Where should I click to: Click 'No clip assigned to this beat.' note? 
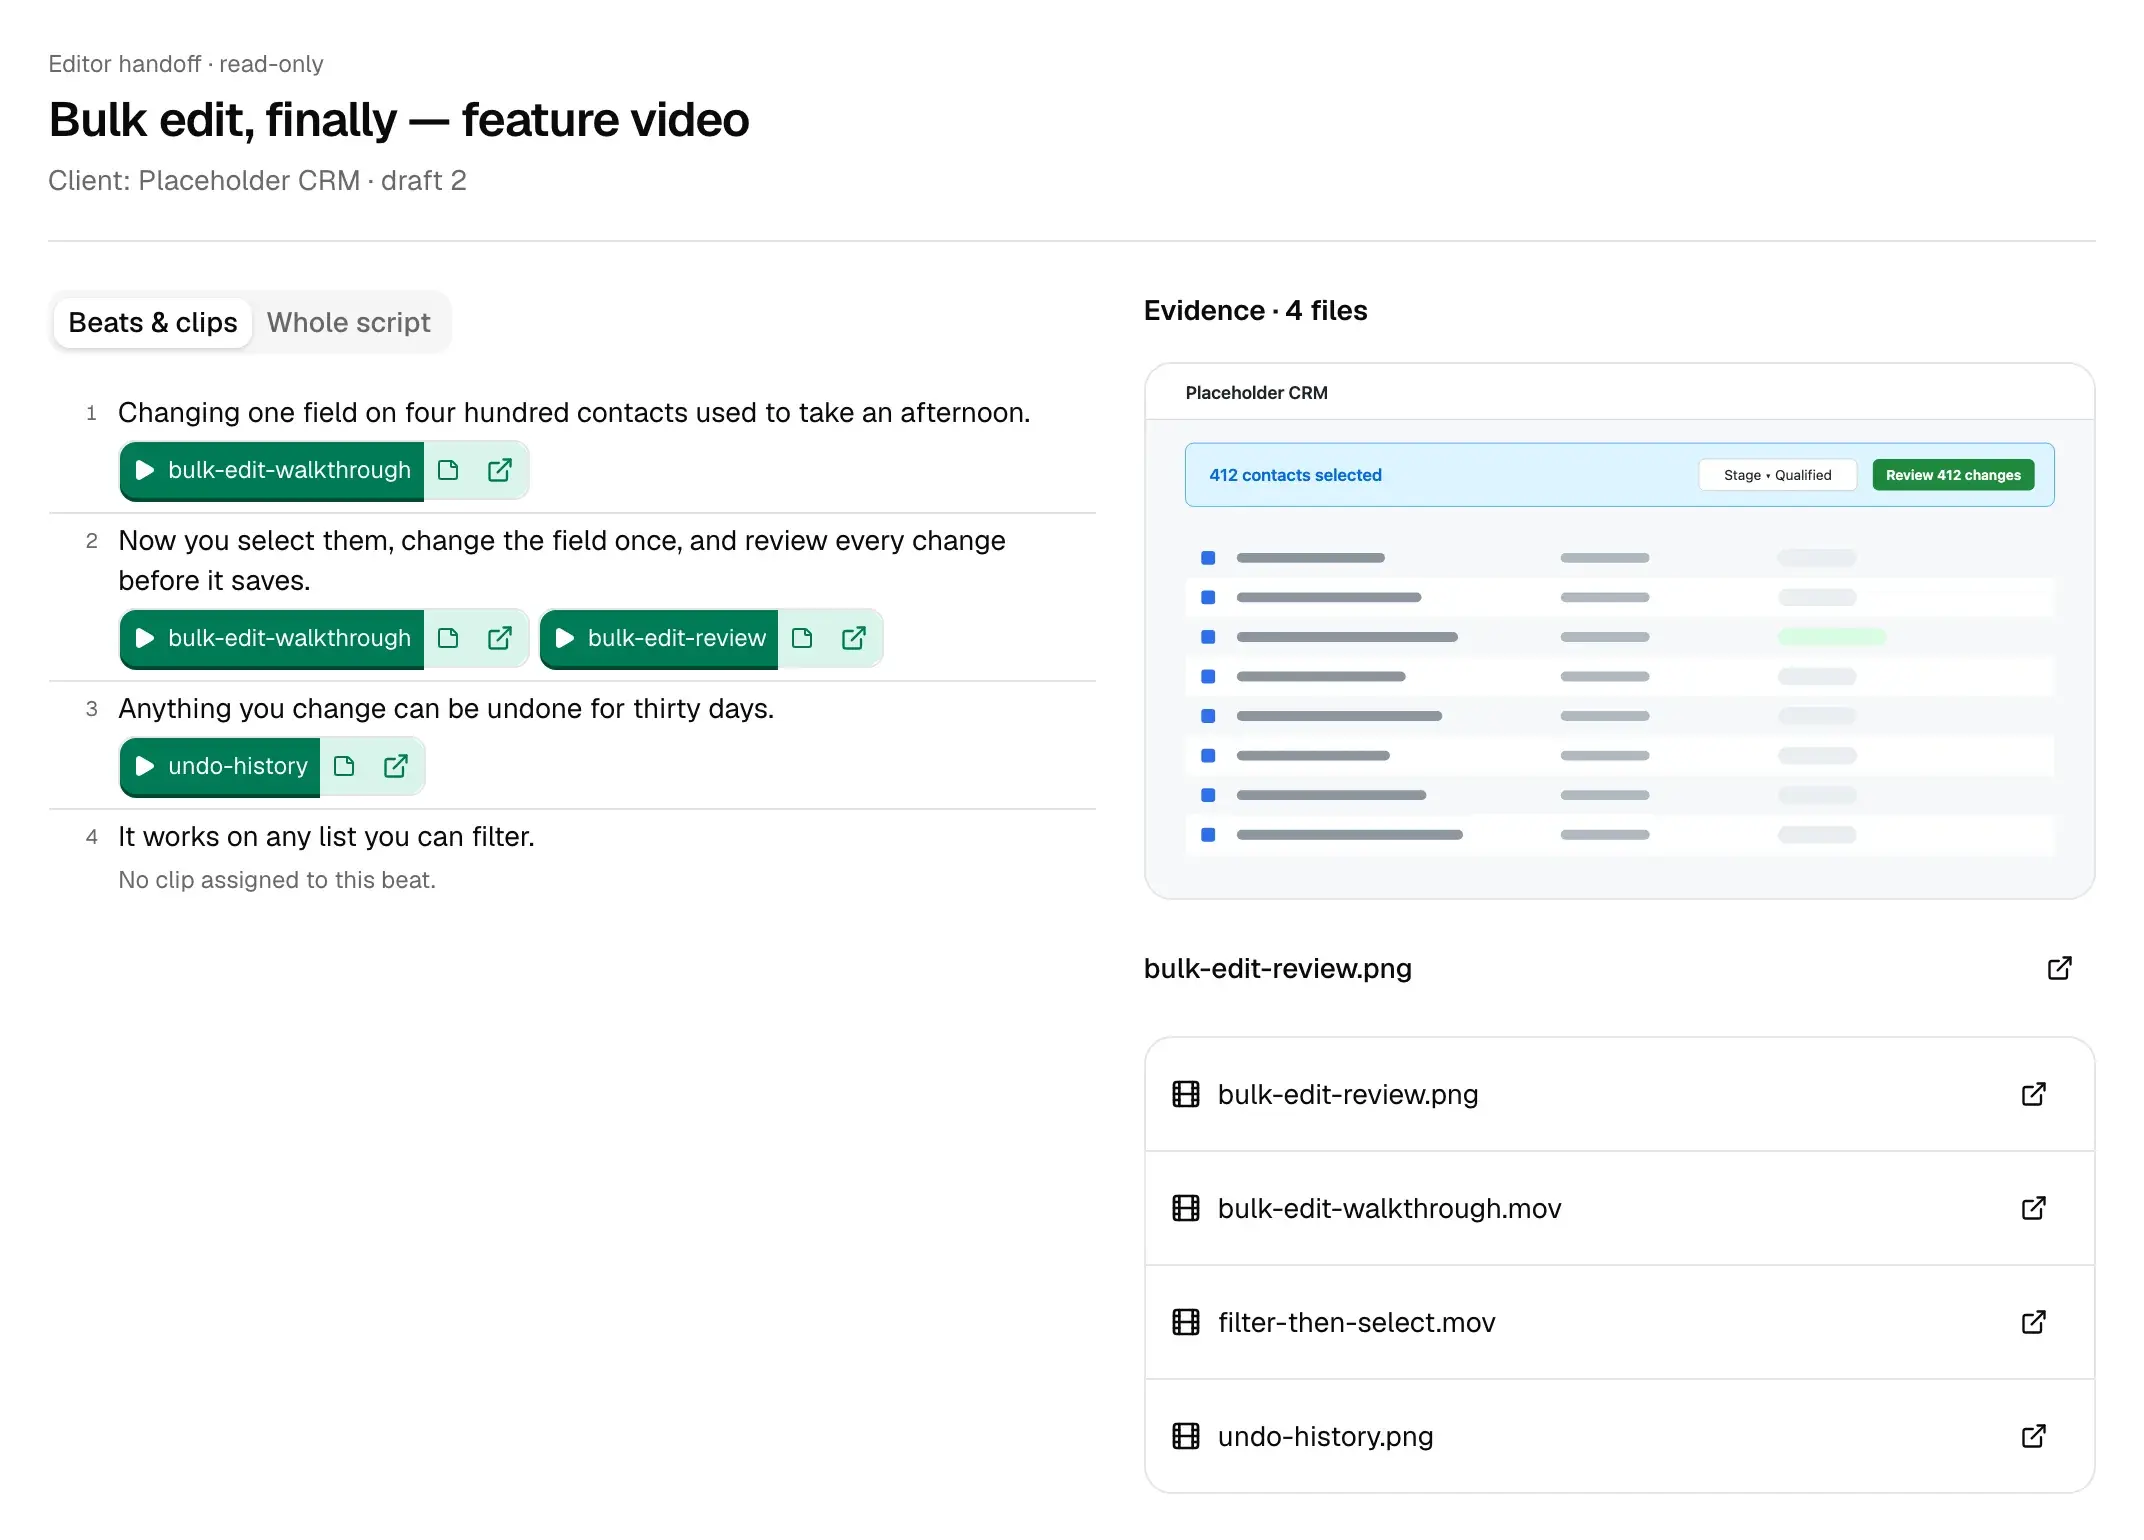pos(277,880)
